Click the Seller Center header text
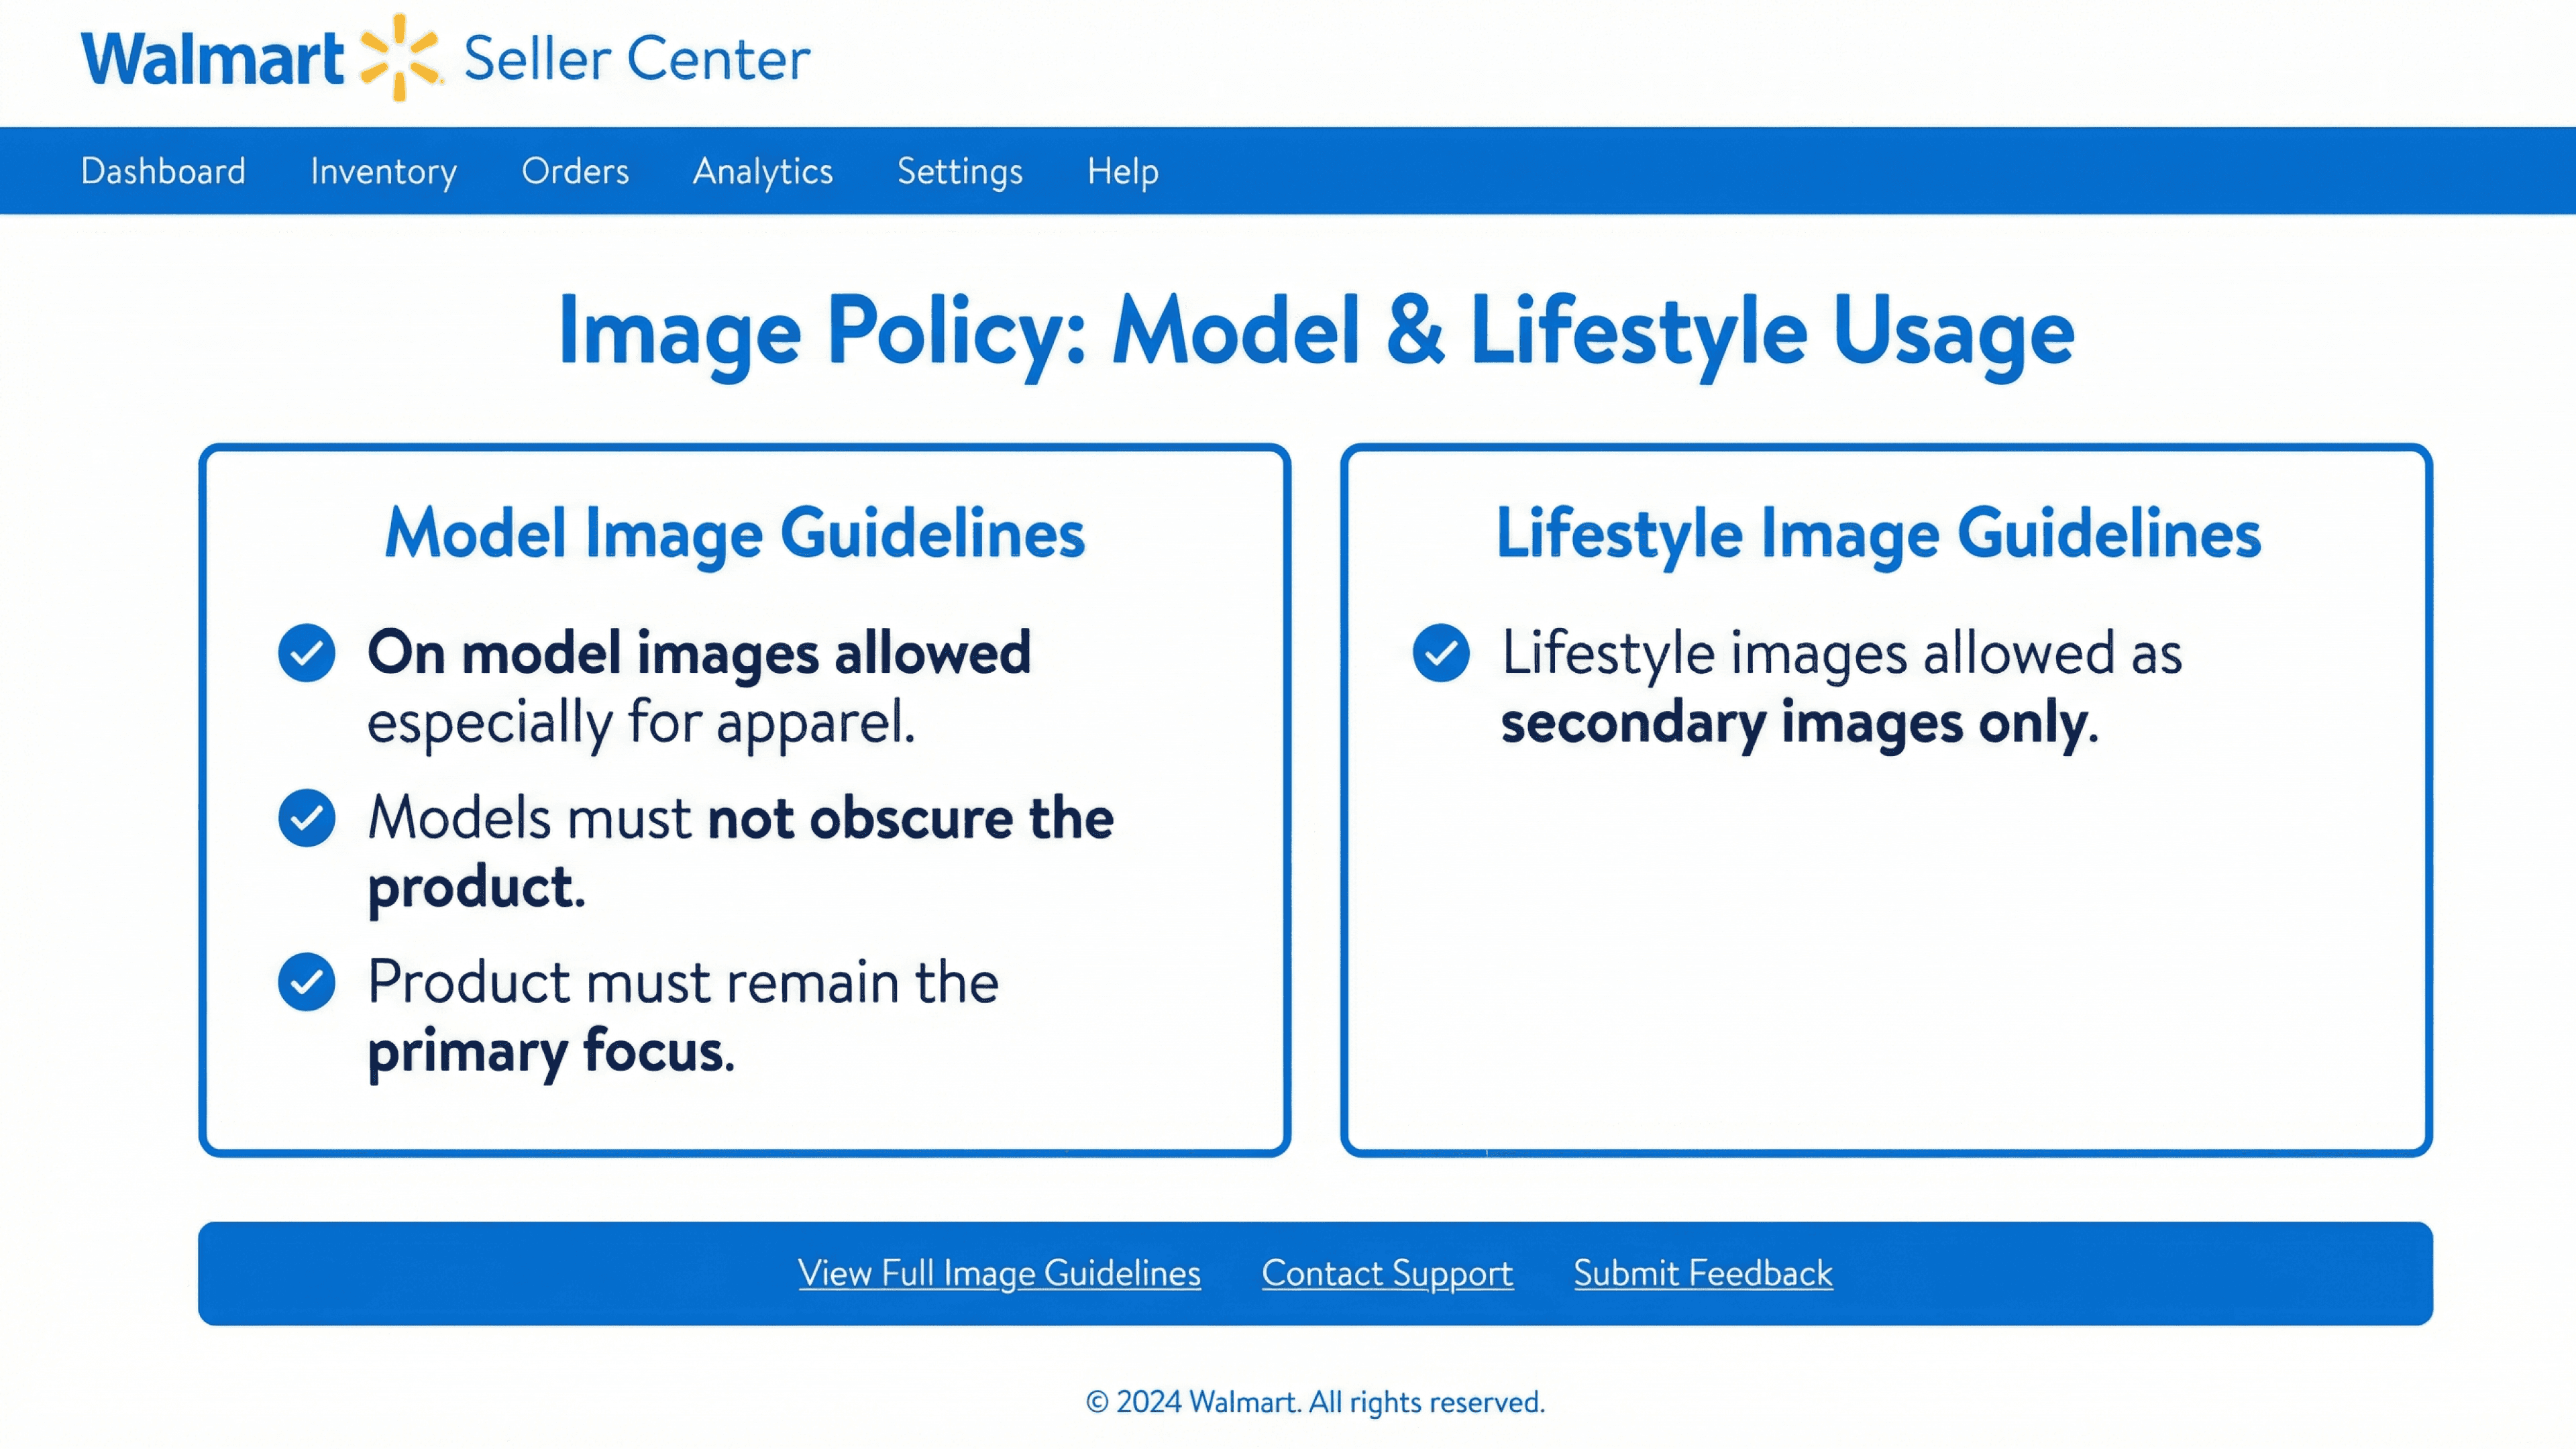Image resolution: width=2576 pixels, height=1449 pixels. [x=637, y=59]
